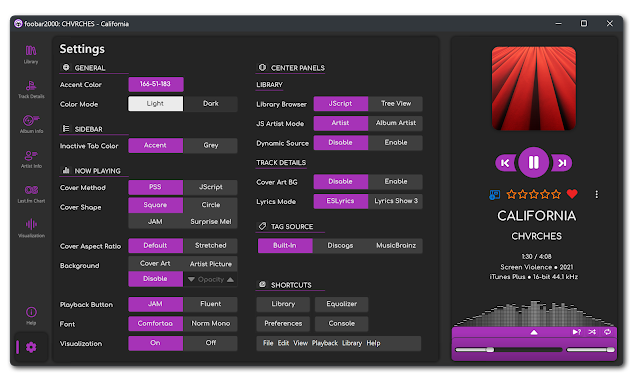The image size is (639, 392).
Task: Set Color Mode to Light
Action: tap(155, 104)
